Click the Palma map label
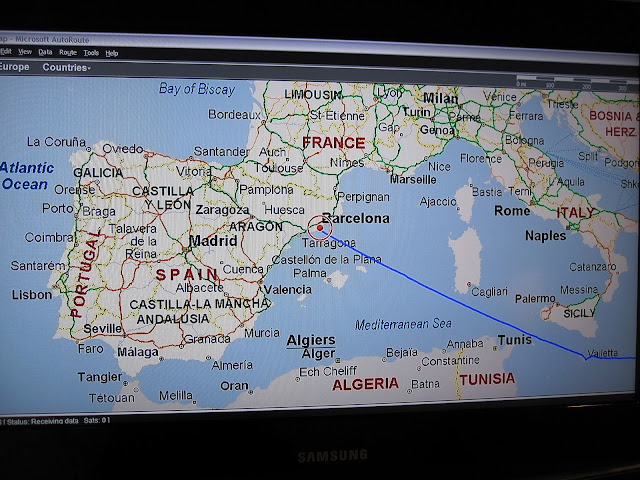 coord(310,273)
